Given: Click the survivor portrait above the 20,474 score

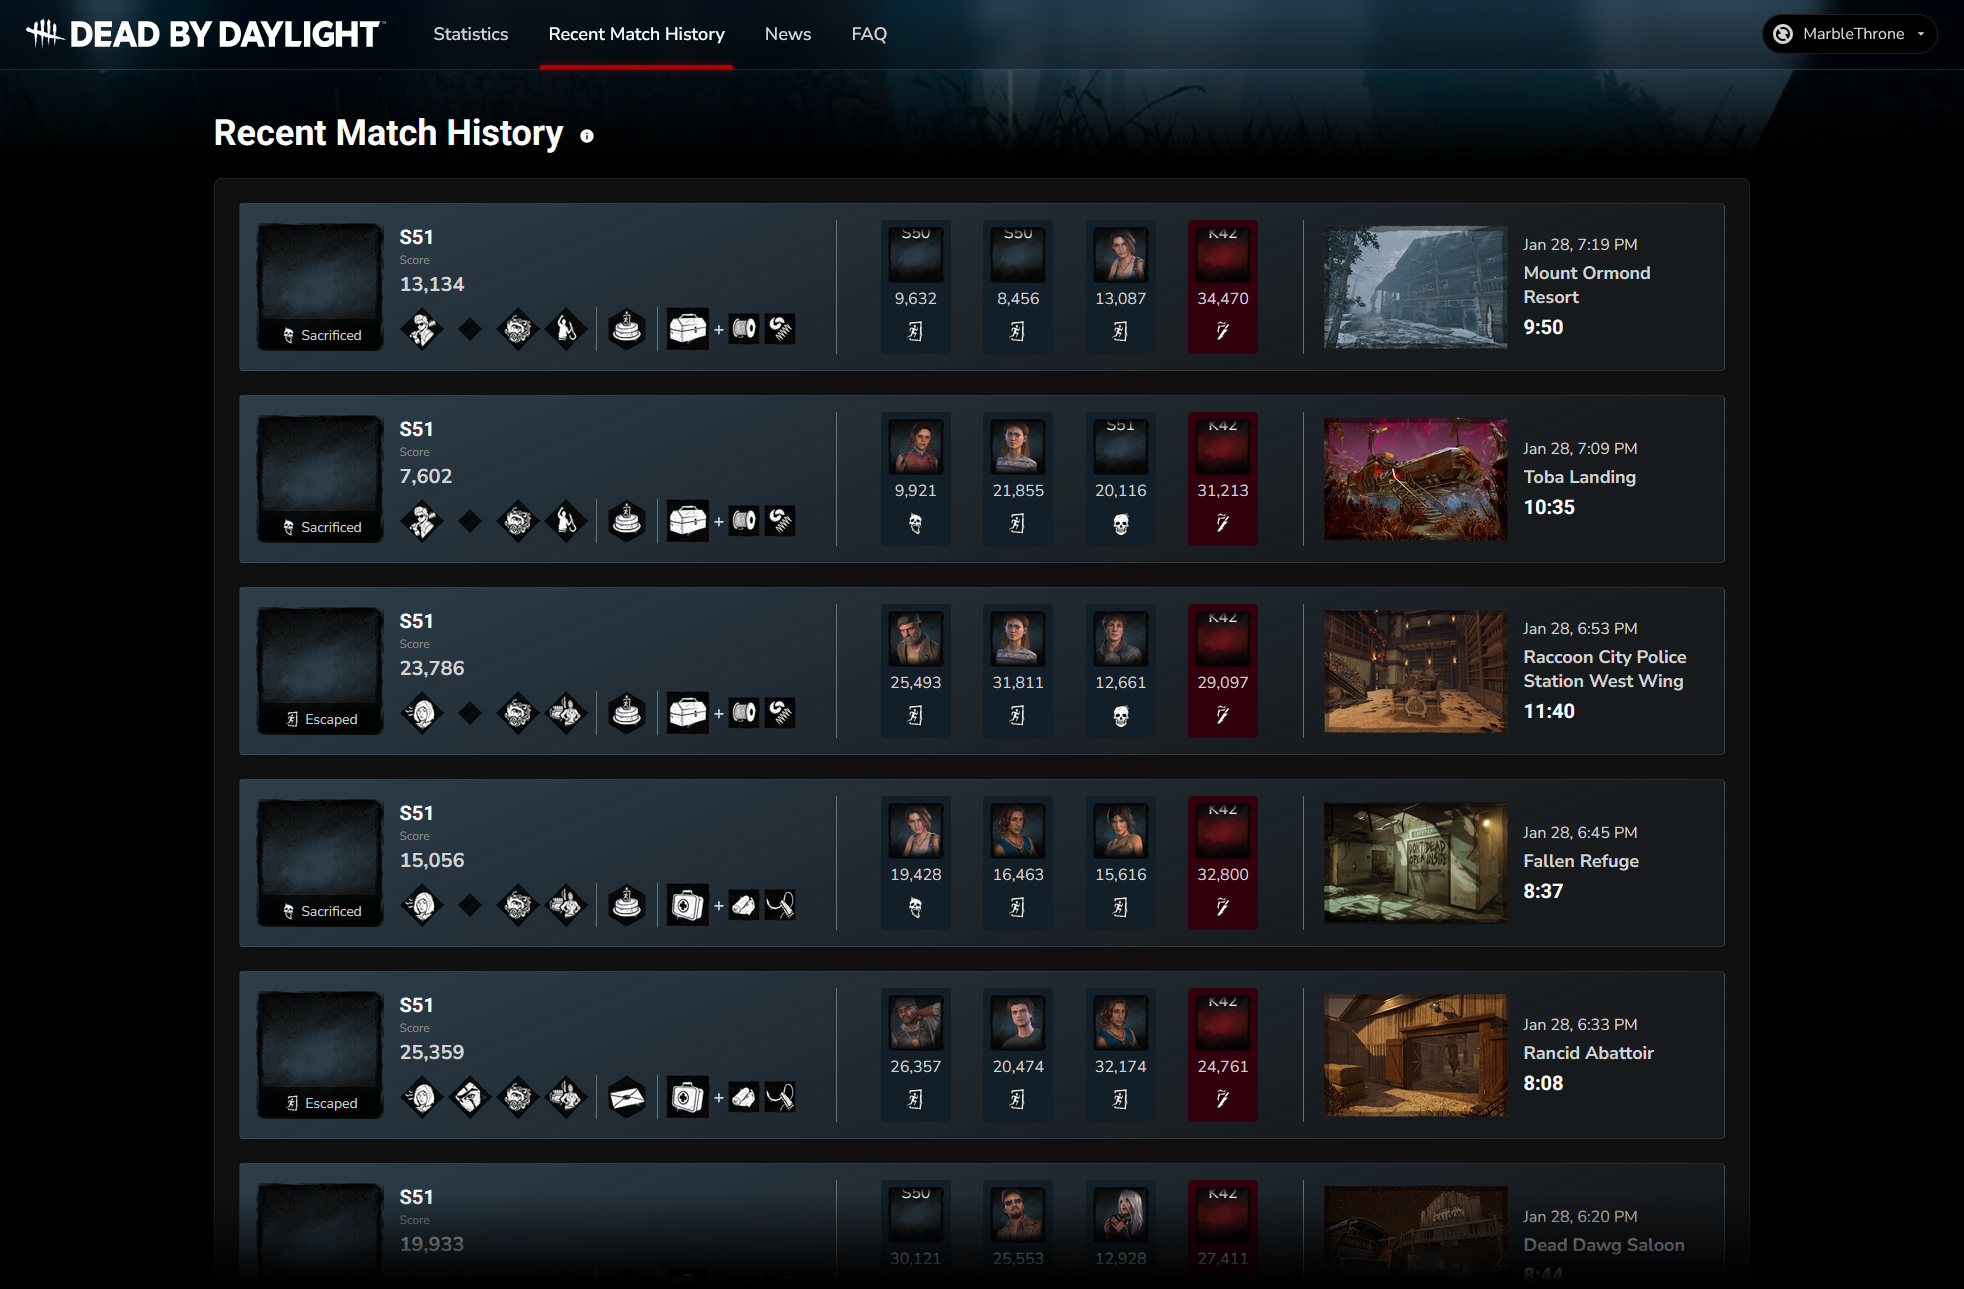Looking at the screenshot, I should coord(1018,1021).
